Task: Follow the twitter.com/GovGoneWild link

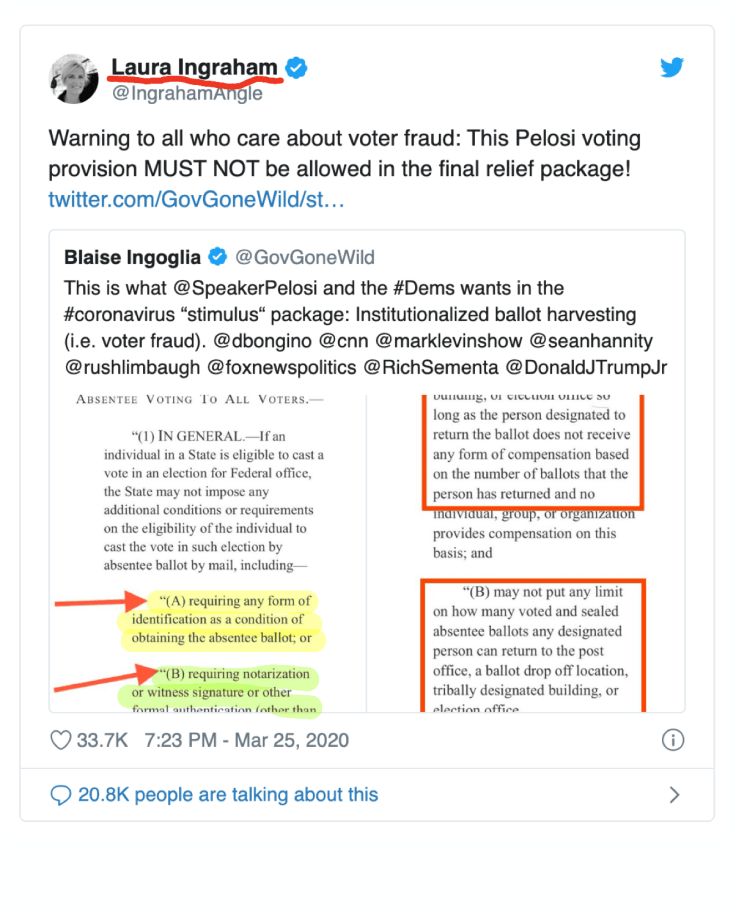Action: click(x=197, y=200)
